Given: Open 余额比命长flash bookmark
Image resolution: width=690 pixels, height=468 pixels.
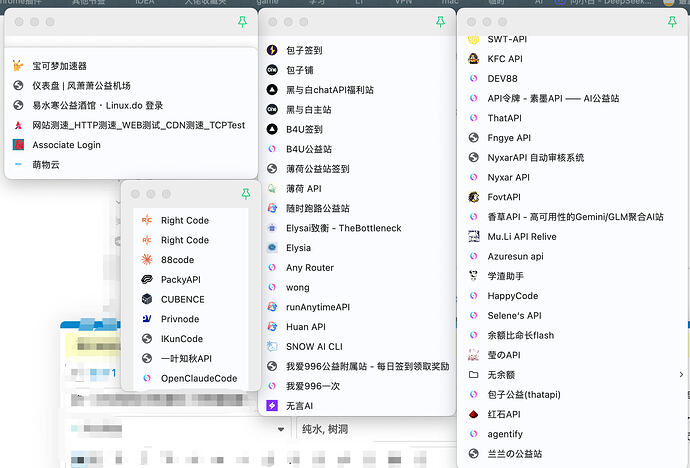Looking at the screenshot, I should coord(521,335).
